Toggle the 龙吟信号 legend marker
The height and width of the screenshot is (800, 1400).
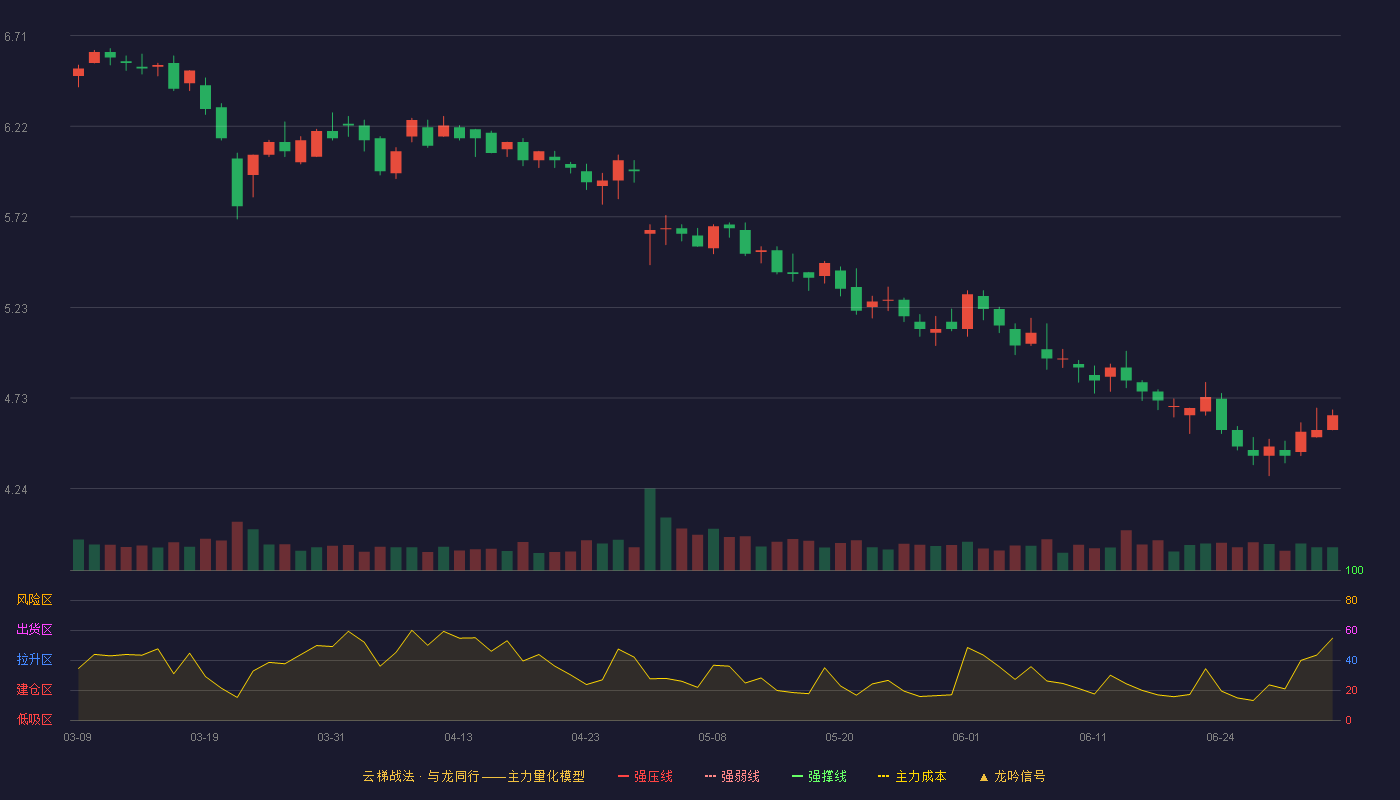pos(1011,776)
